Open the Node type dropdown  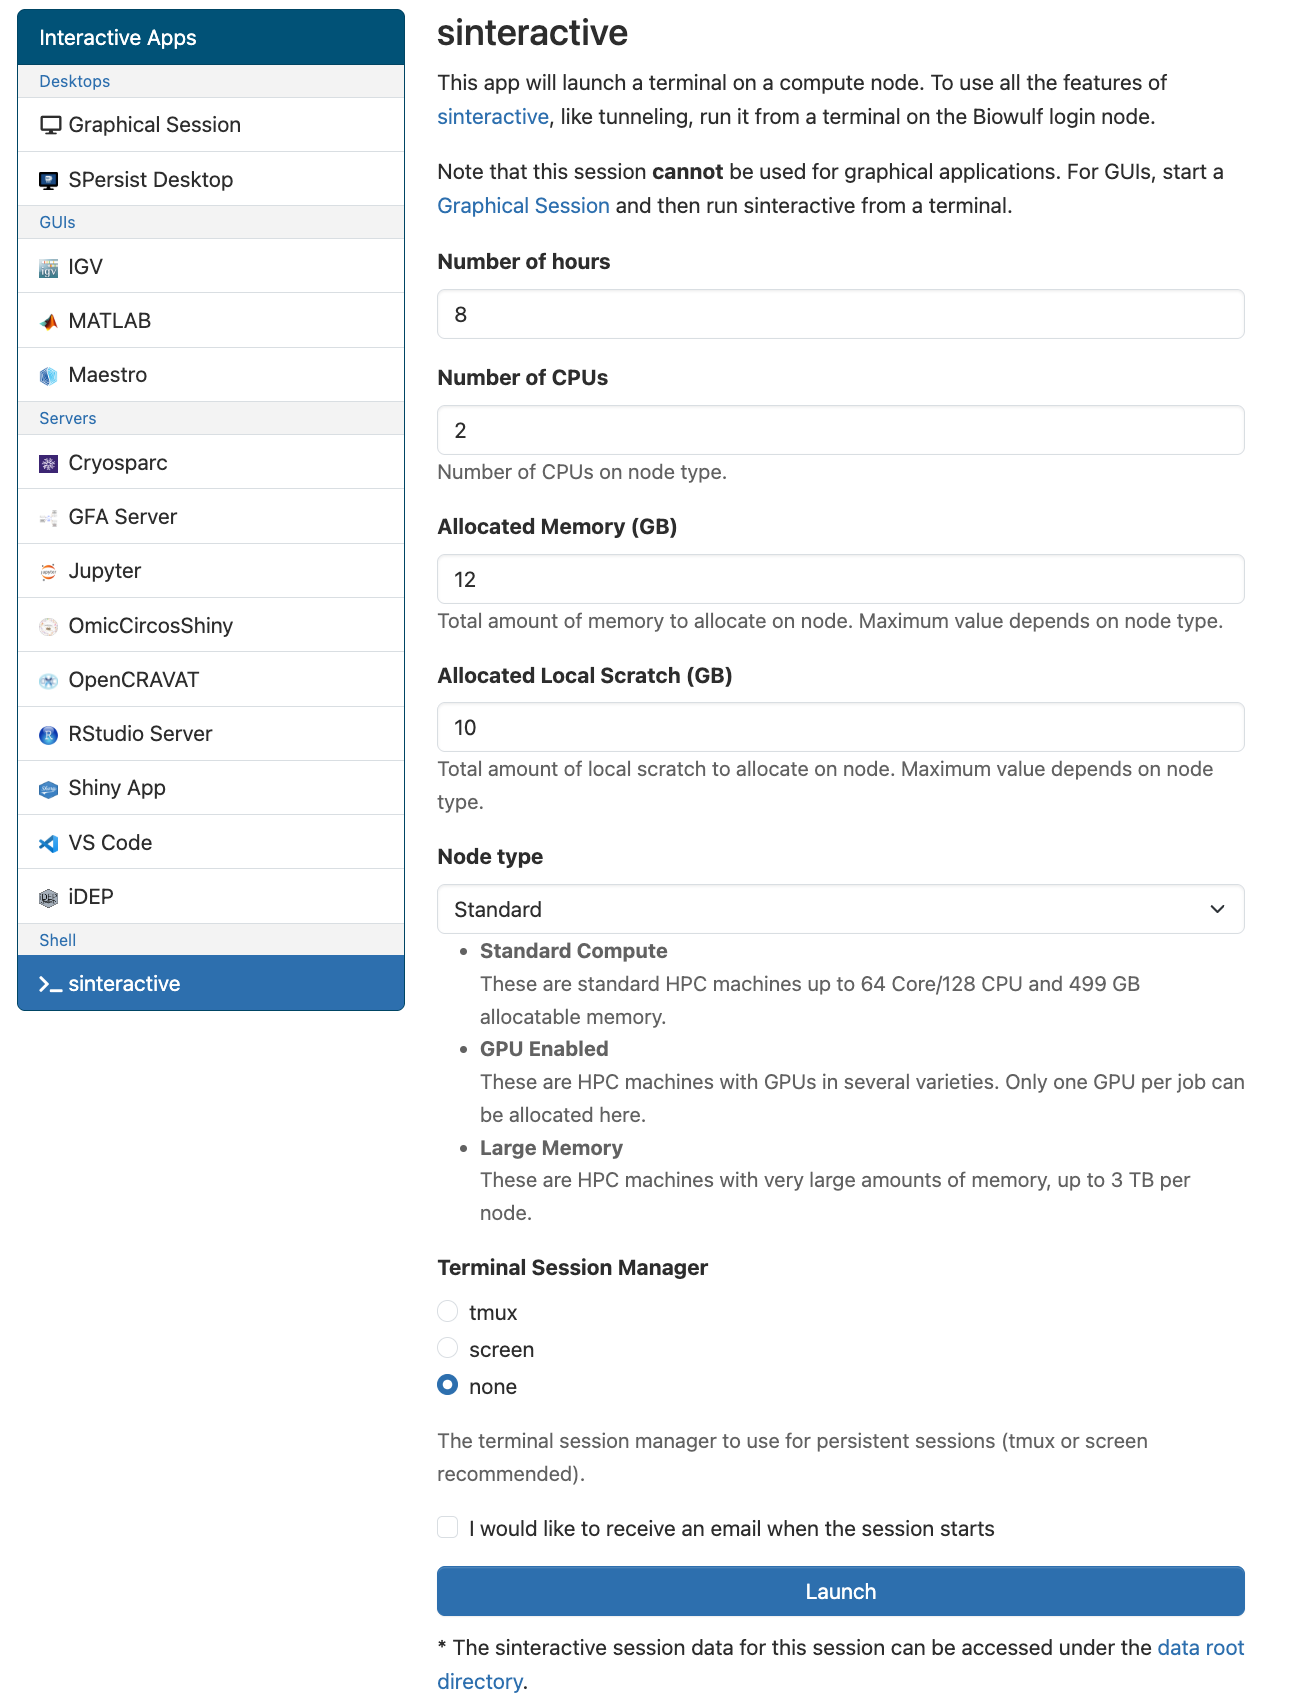pos(841,909)
